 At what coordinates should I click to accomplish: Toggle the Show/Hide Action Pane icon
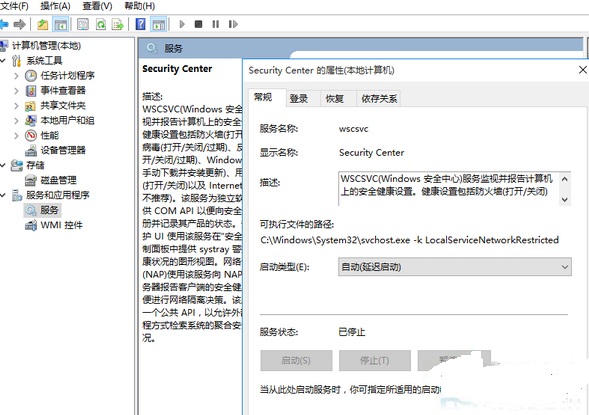pyautogui.click(x=159, y=25)
